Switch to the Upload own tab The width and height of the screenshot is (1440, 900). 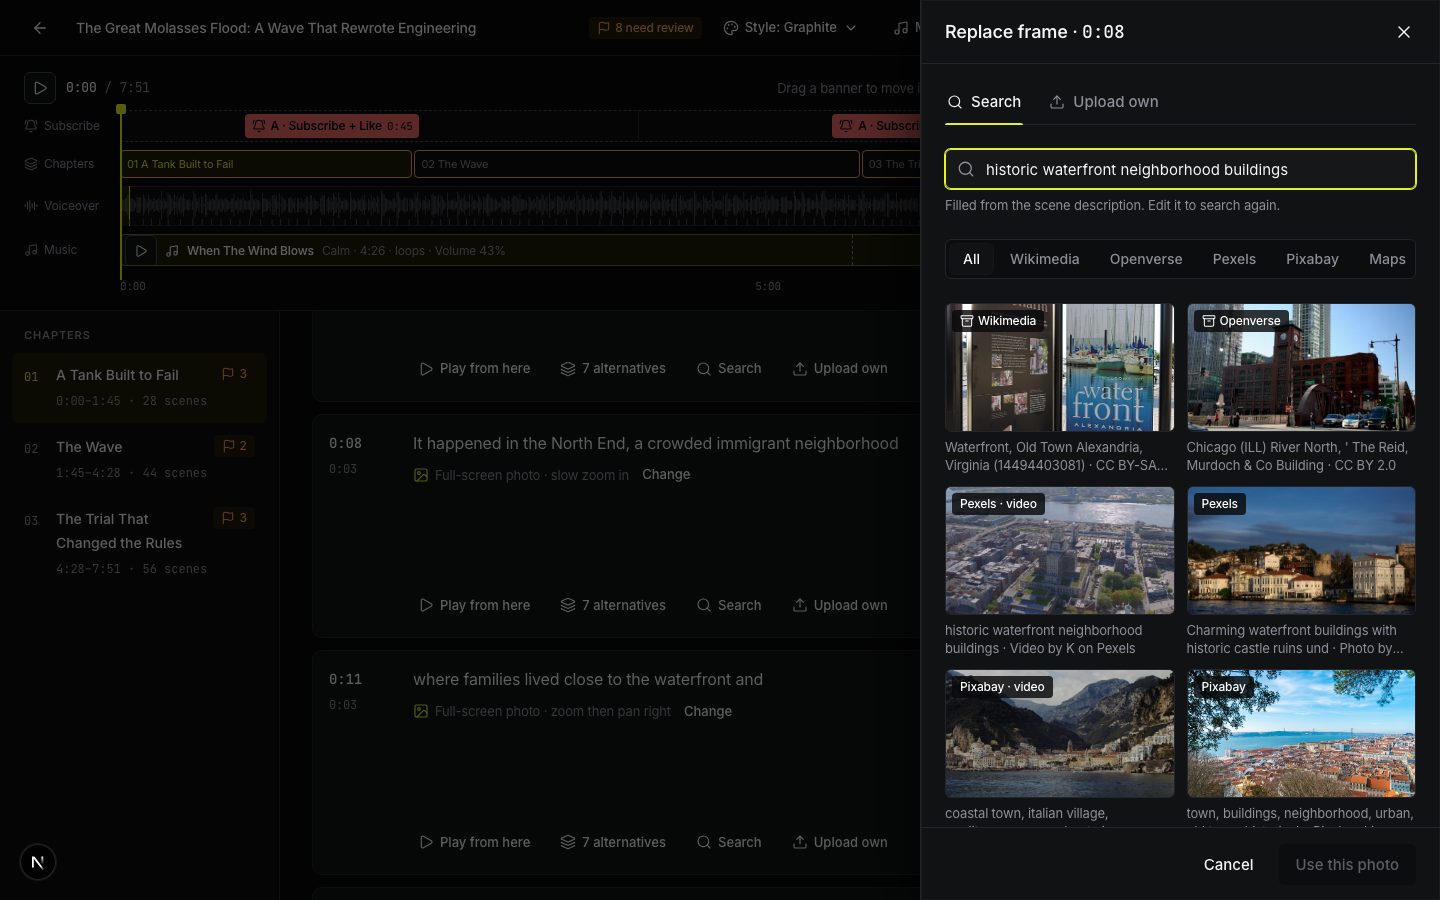pos(1104,102)
